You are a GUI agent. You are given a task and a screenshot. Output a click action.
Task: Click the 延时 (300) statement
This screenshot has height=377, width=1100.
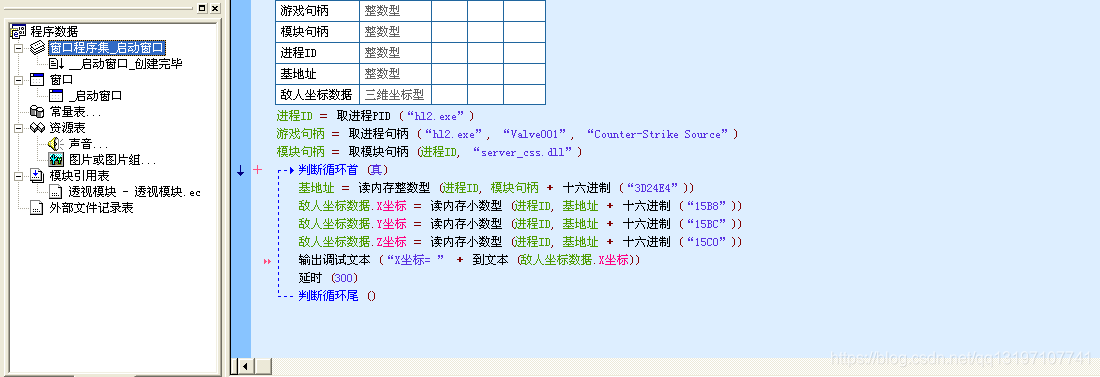click(328, 279)
